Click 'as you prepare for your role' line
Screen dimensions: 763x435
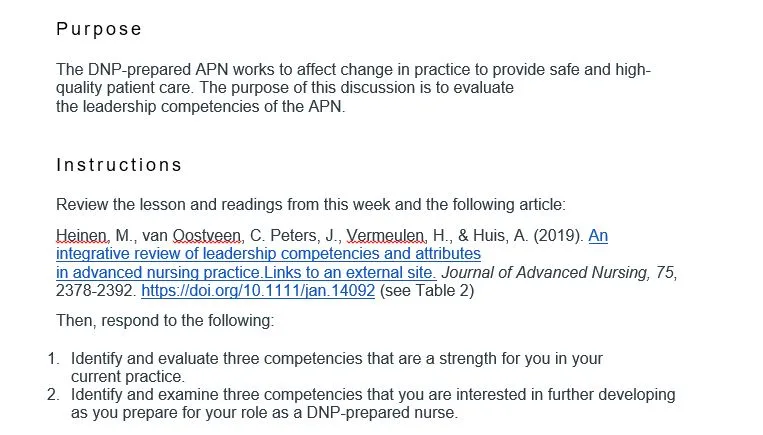tap(264, 413)
